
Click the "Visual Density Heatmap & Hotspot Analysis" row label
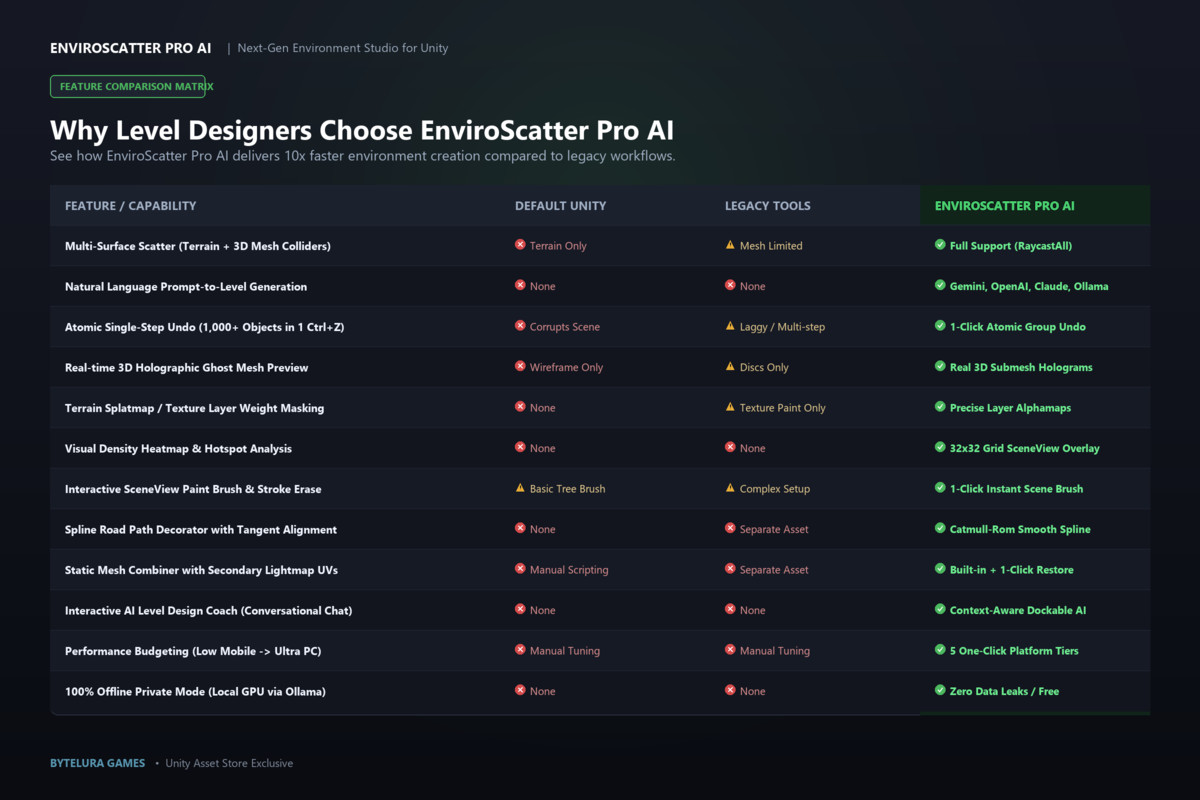point(179,449)
